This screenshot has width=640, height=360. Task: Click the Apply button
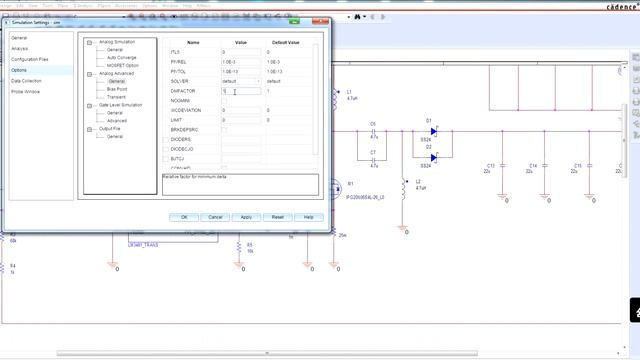point(246,217)
